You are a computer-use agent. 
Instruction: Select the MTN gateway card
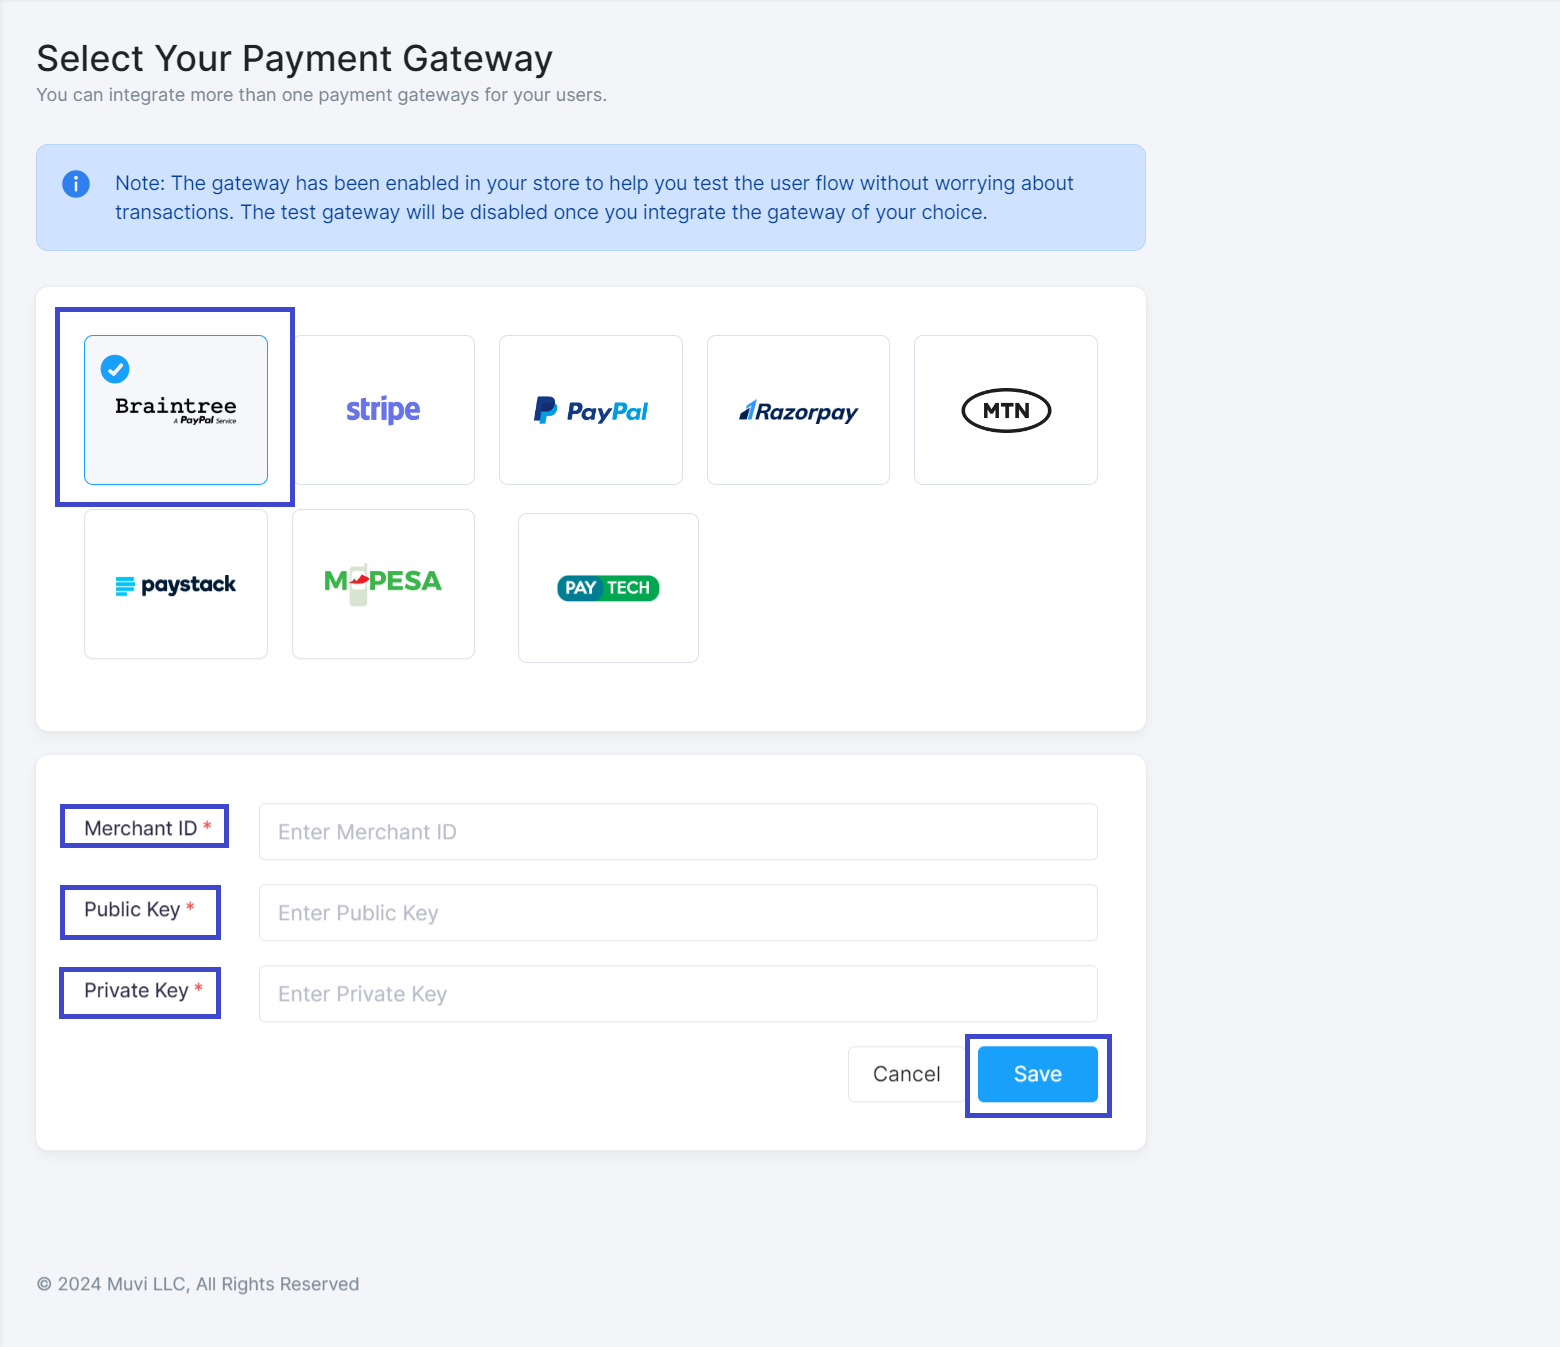point(1006,410)
